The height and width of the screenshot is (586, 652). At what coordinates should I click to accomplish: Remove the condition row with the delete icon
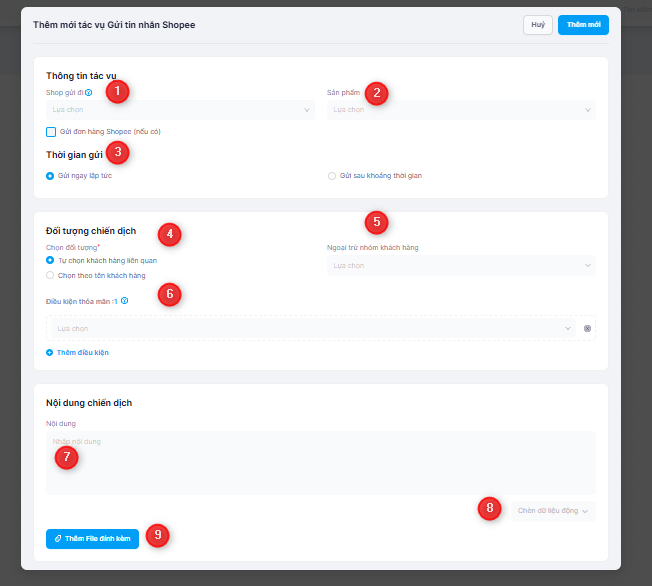pyautogui.click(x=587, y=328)
